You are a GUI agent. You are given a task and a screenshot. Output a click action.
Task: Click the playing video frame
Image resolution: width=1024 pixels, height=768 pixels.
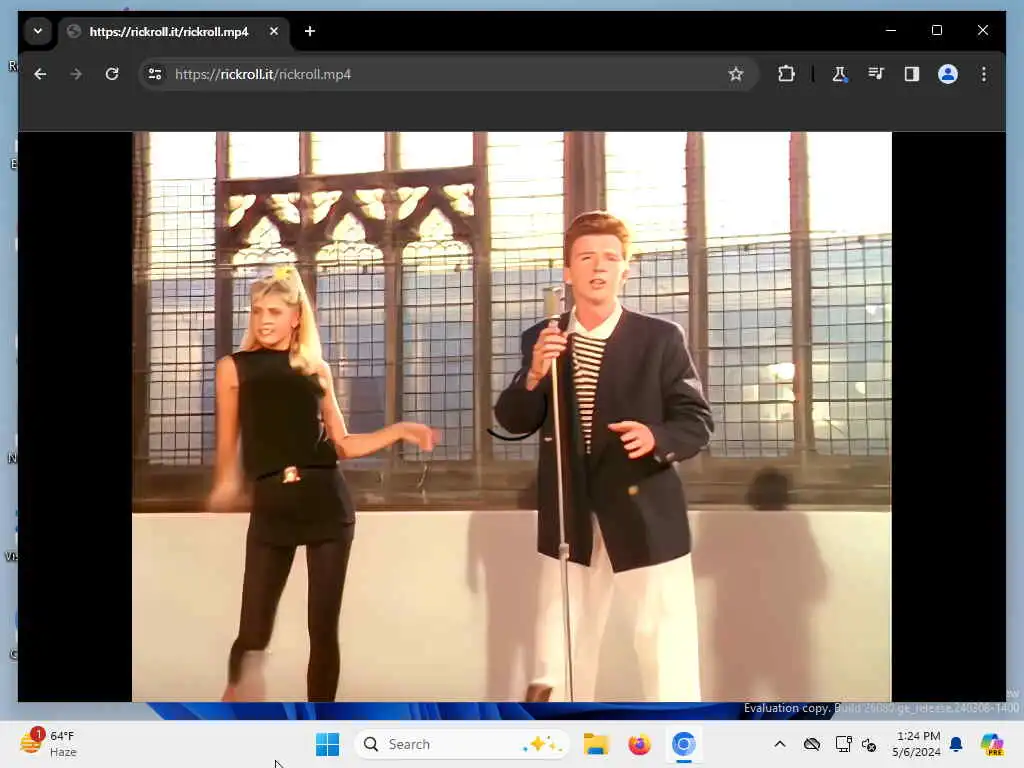point(511,417)
